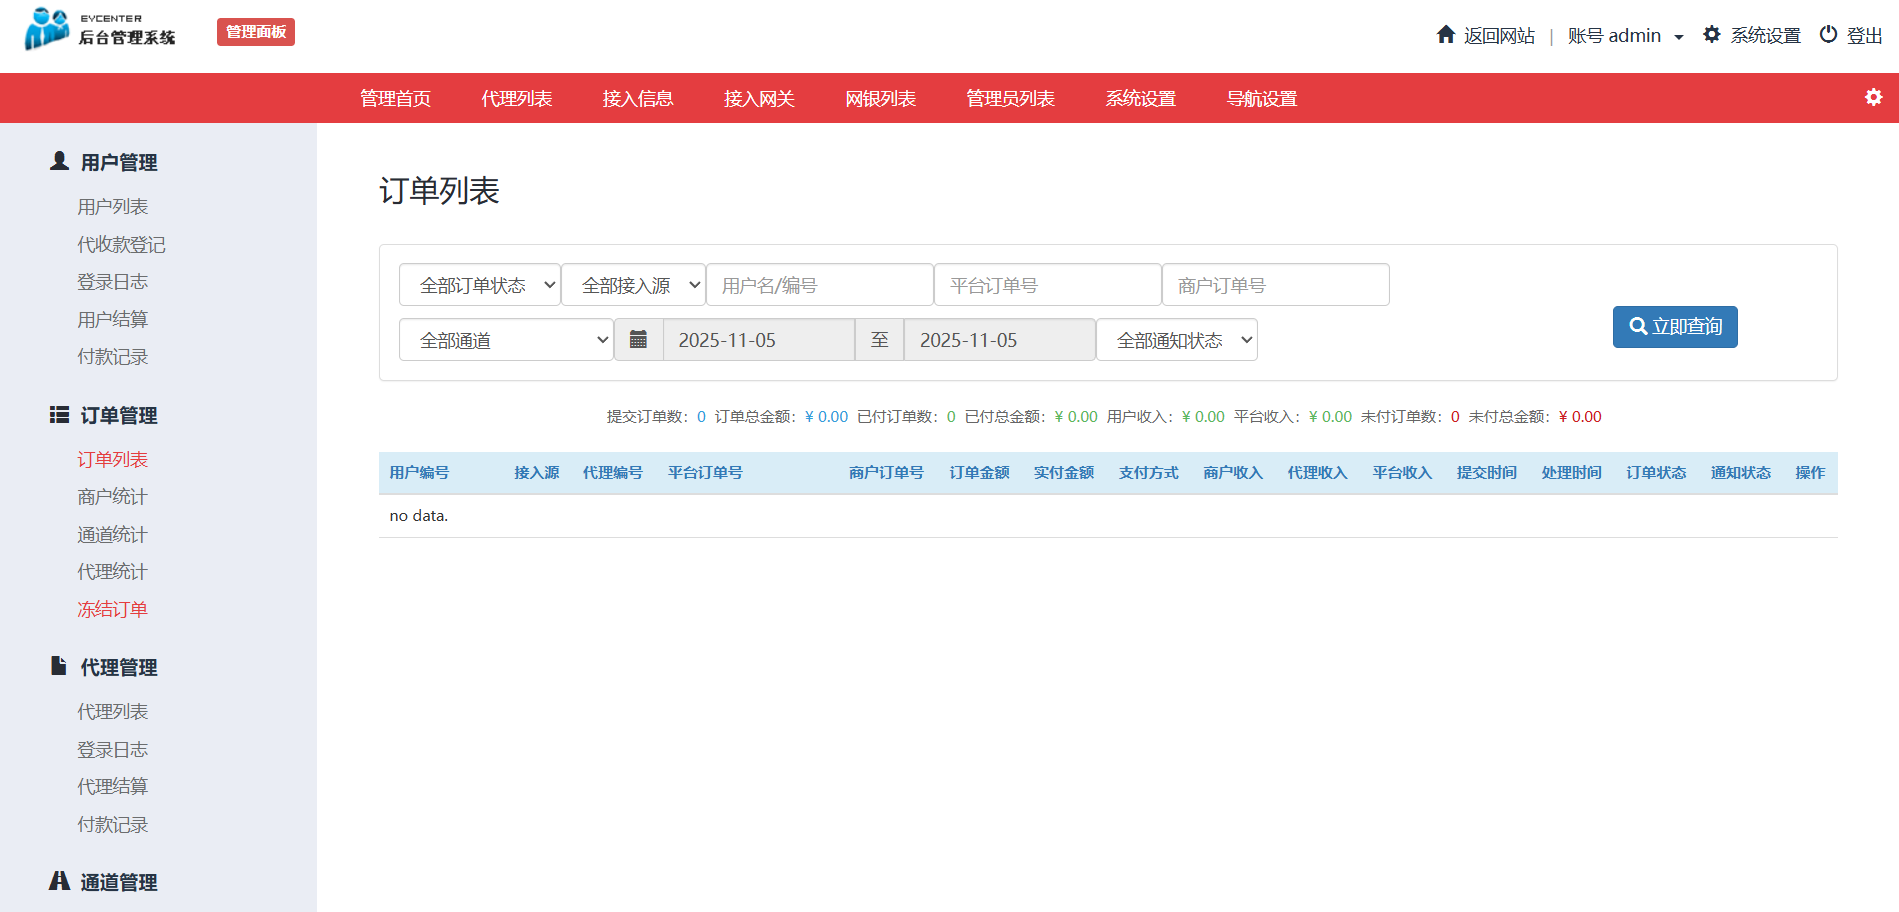Click the user icon beside 用户管理
This screenshot has width=1899, height=912.
coord(59,161)
